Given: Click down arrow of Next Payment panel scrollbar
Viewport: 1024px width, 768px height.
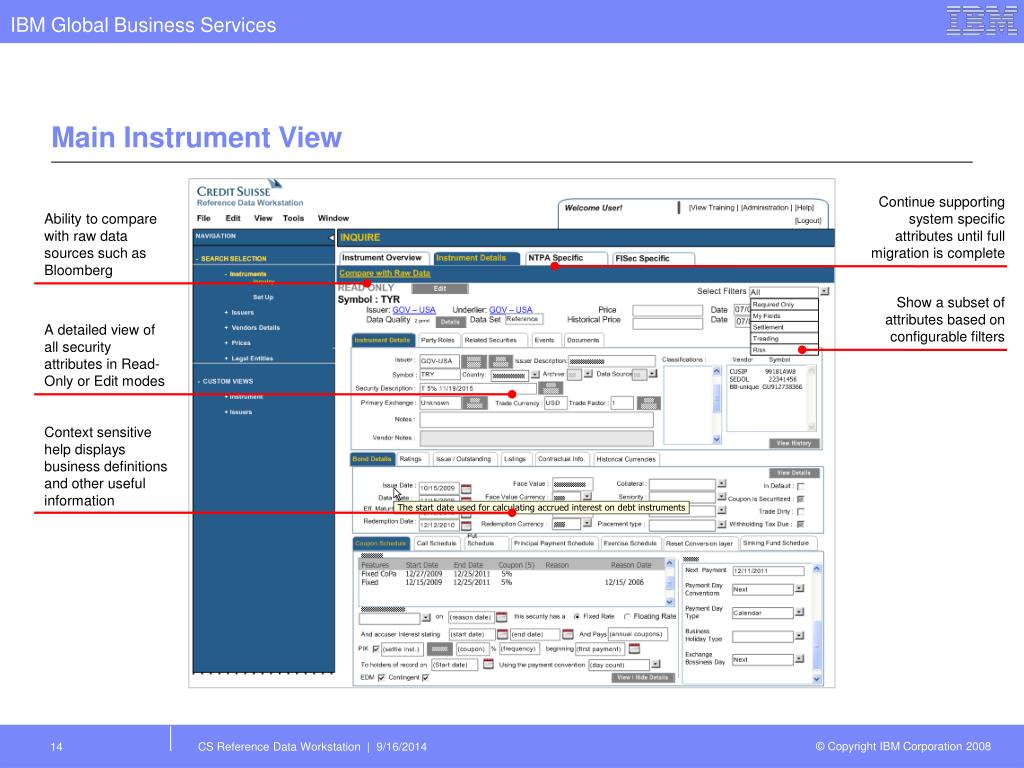Looking at the screenshot, I should (x=816, y=679).
